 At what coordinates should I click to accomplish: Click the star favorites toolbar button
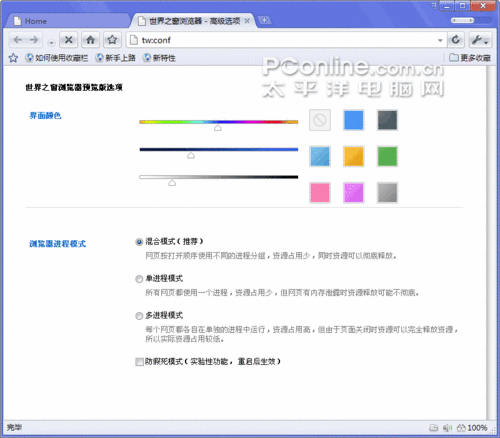coord(112,40)
